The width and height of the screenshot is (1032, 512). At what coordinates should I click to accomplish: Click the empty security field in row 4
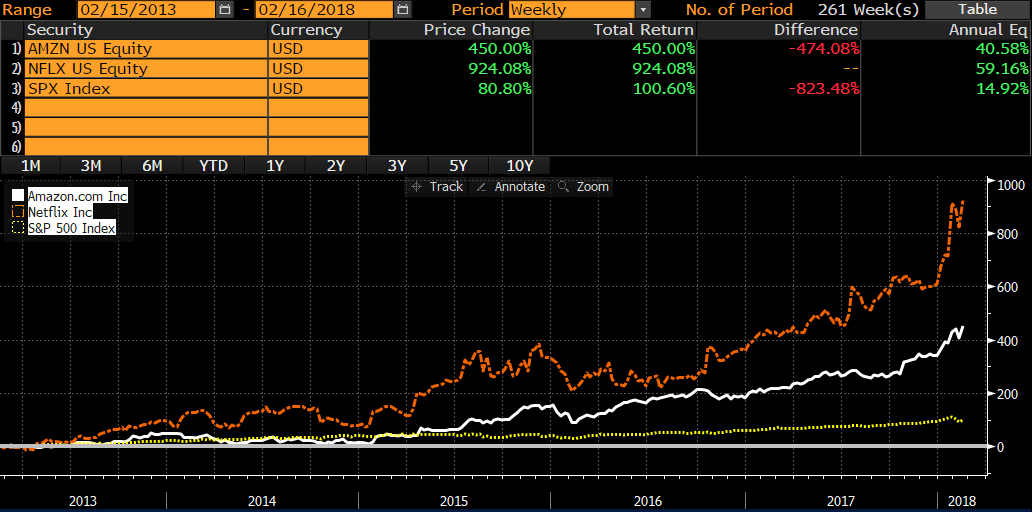[145, 108]
